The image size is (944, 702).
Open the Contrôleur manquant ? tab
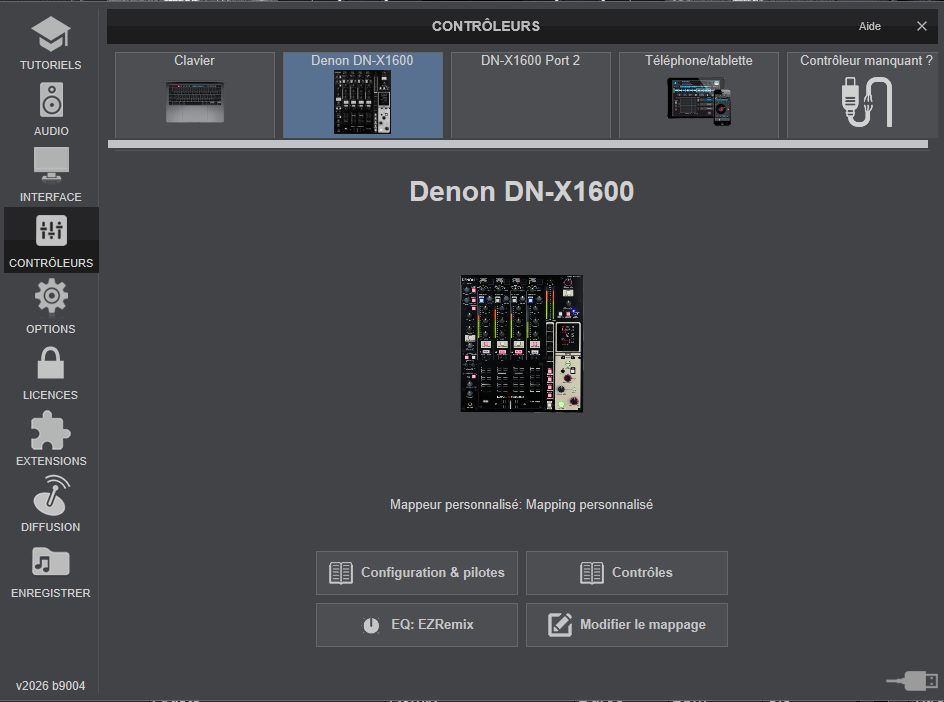tap(866, 95)
